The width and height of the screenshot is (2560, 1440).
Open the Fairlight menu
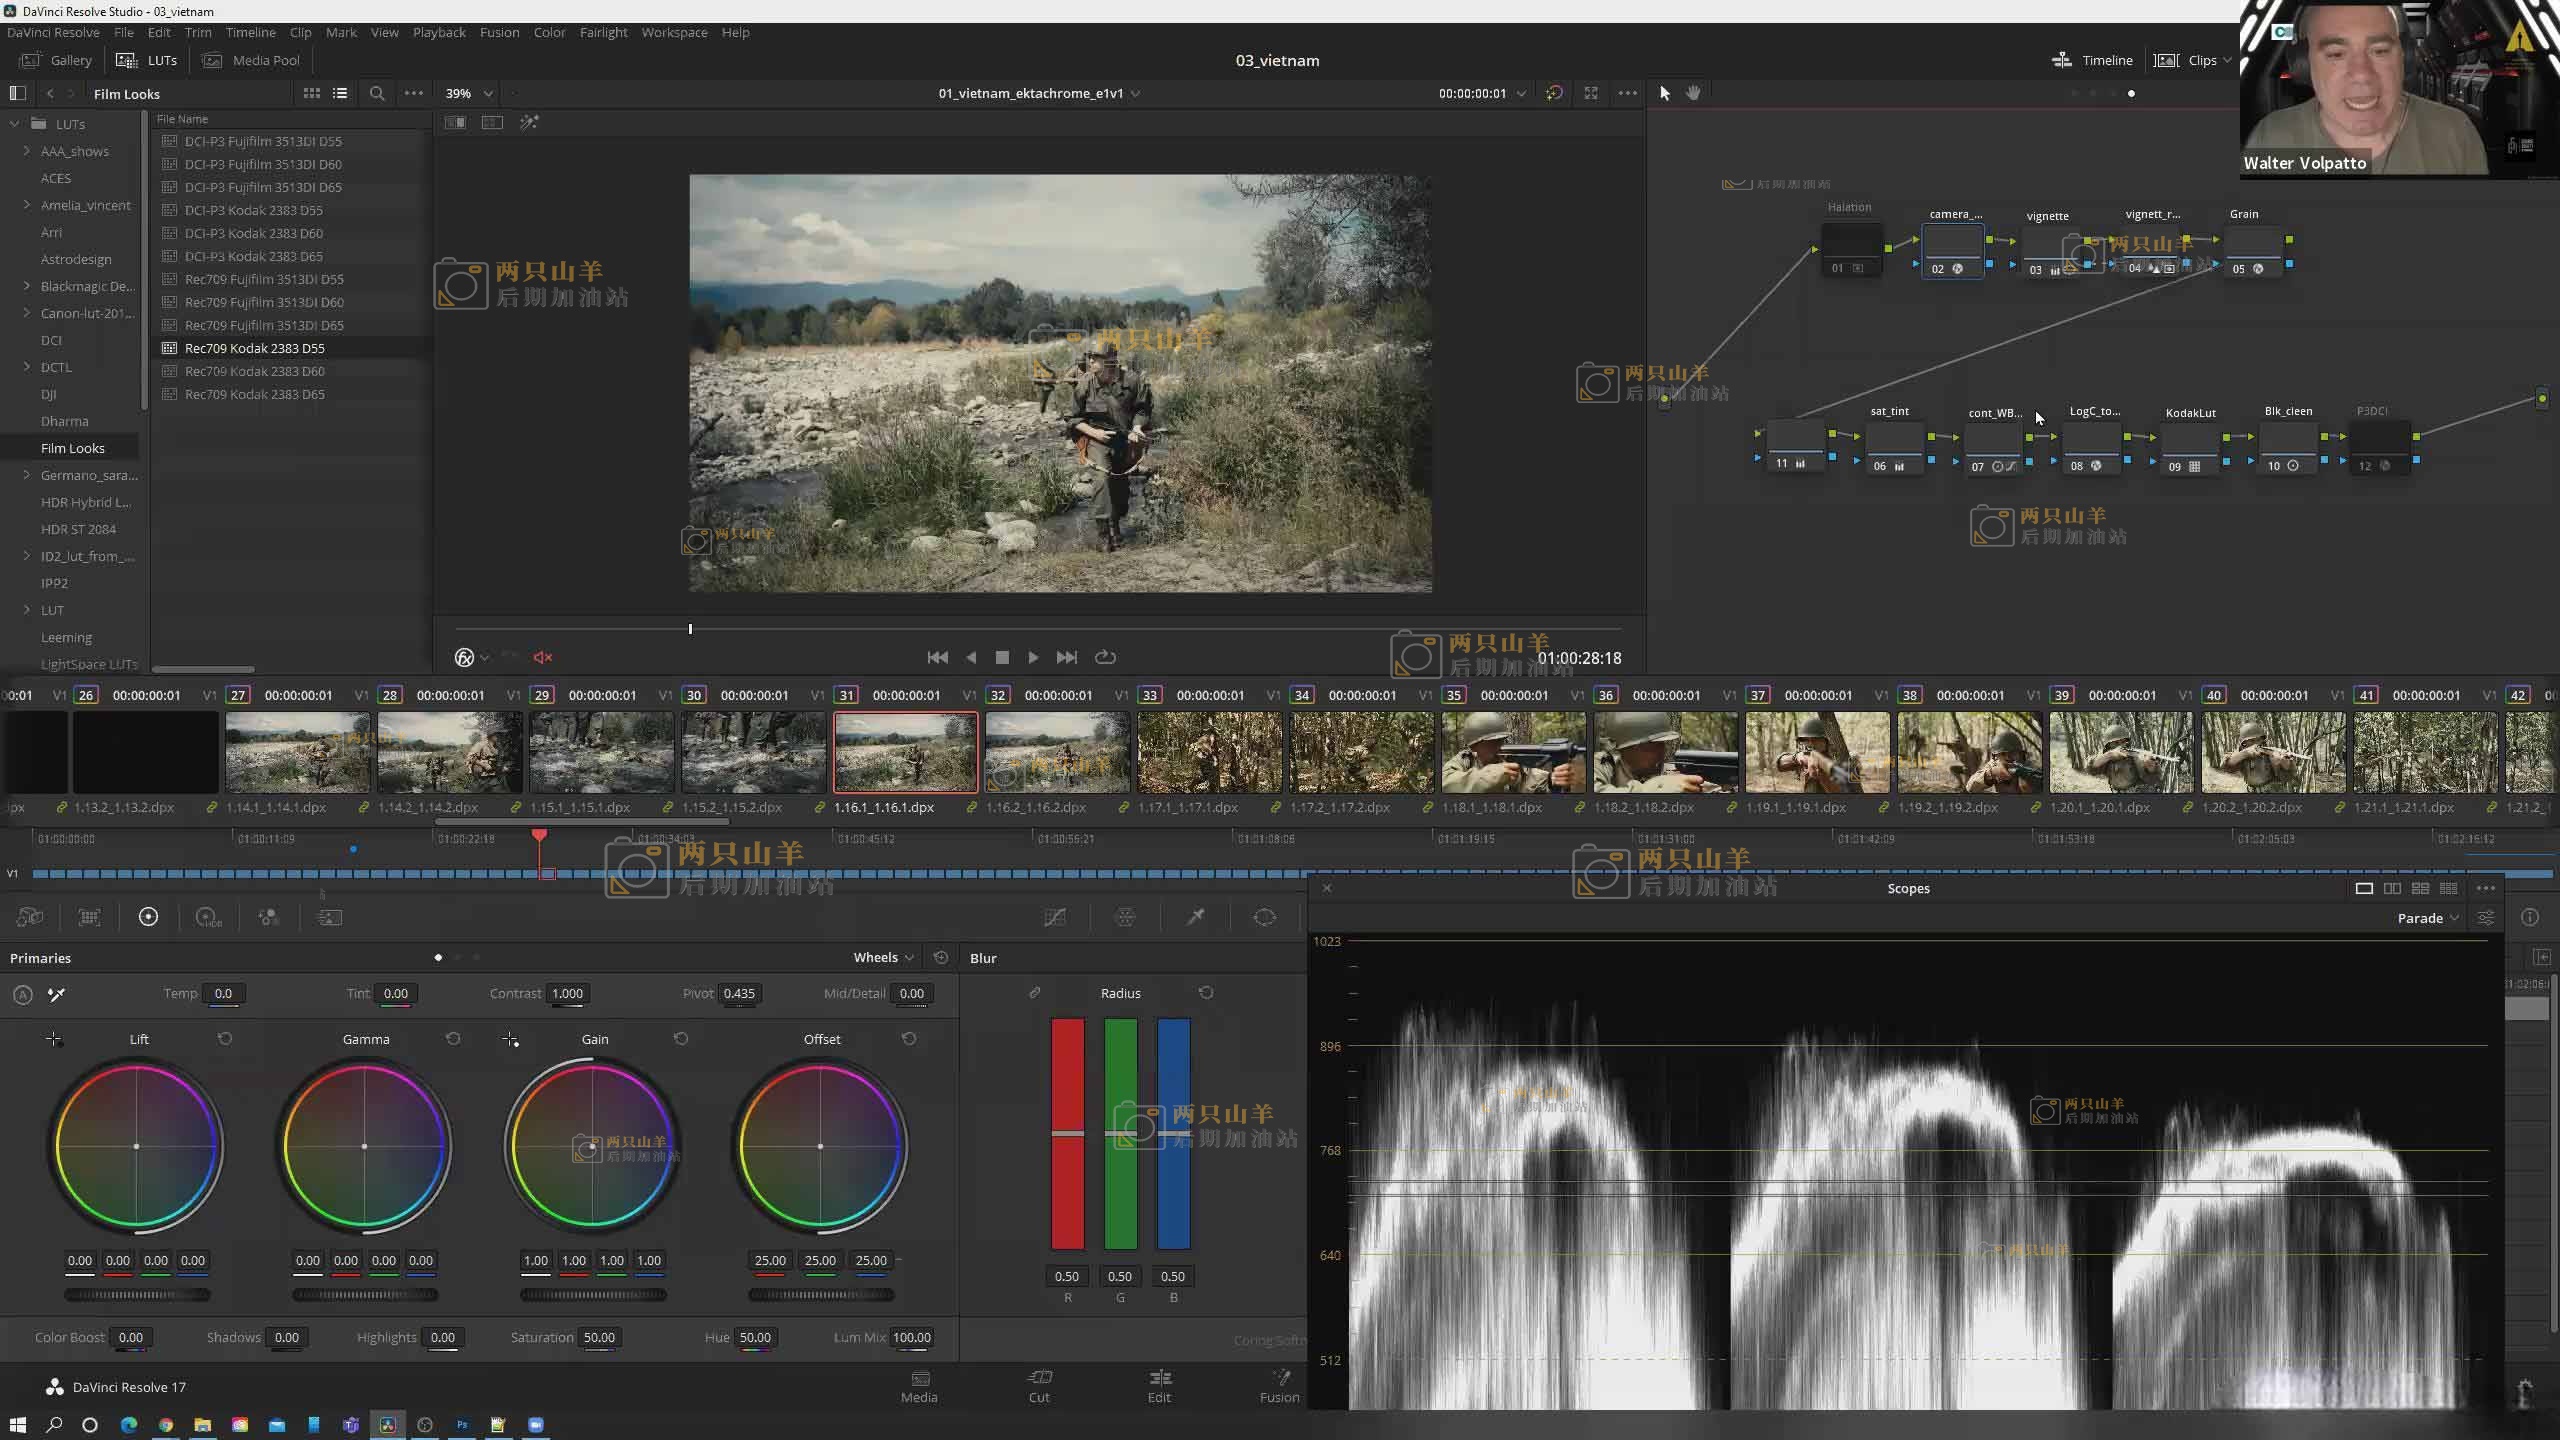click(603, 32)
